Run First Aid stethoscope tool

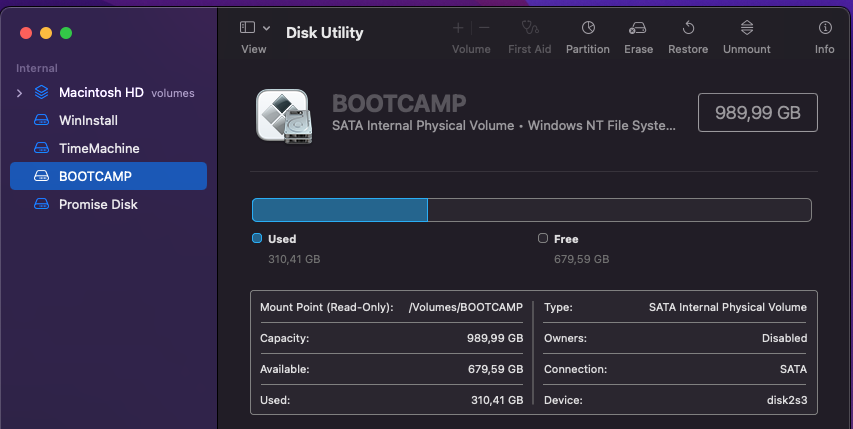tap(530, 27)
